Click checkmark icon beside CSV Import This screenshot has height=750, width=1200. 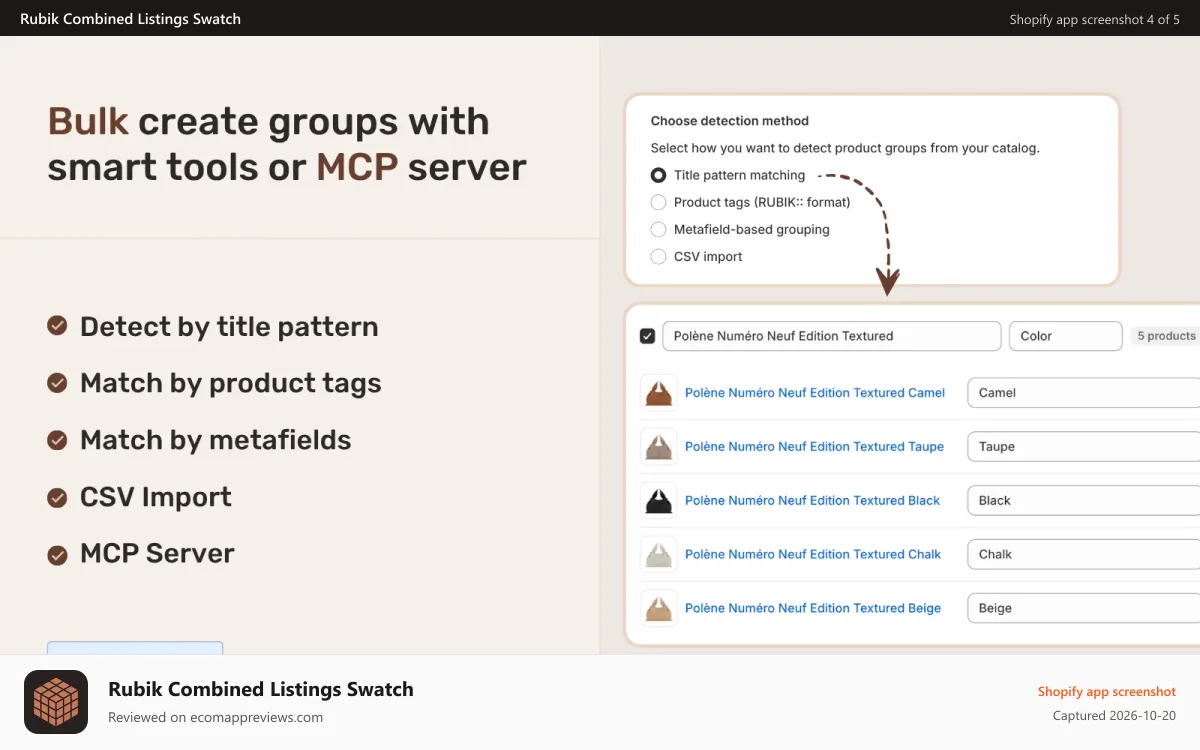58,496
